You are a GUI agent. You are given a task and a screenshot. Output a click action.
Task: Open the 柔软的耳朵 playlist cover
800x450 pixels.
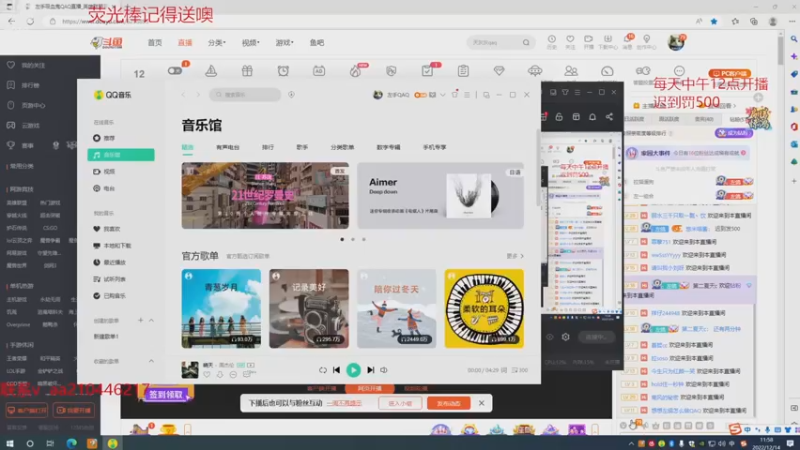484,309
